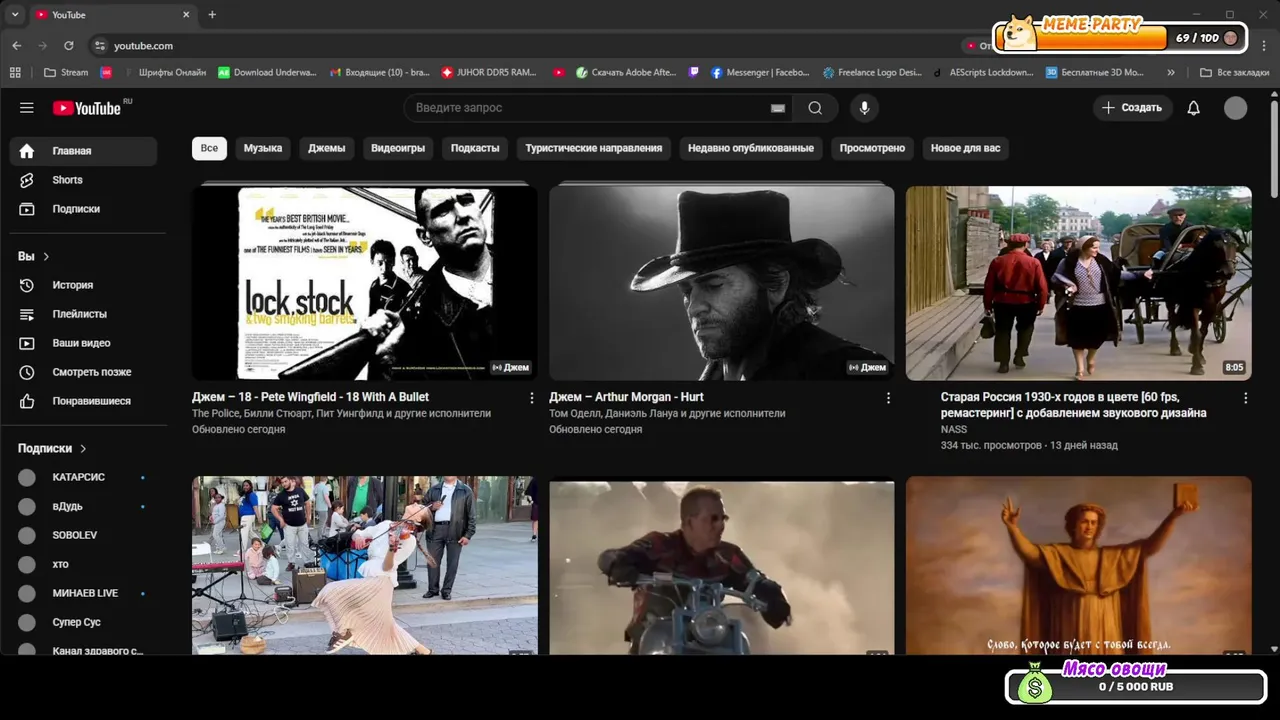
Task: Select the Видеоигры filter chip
Action: [x=398, y=148]
